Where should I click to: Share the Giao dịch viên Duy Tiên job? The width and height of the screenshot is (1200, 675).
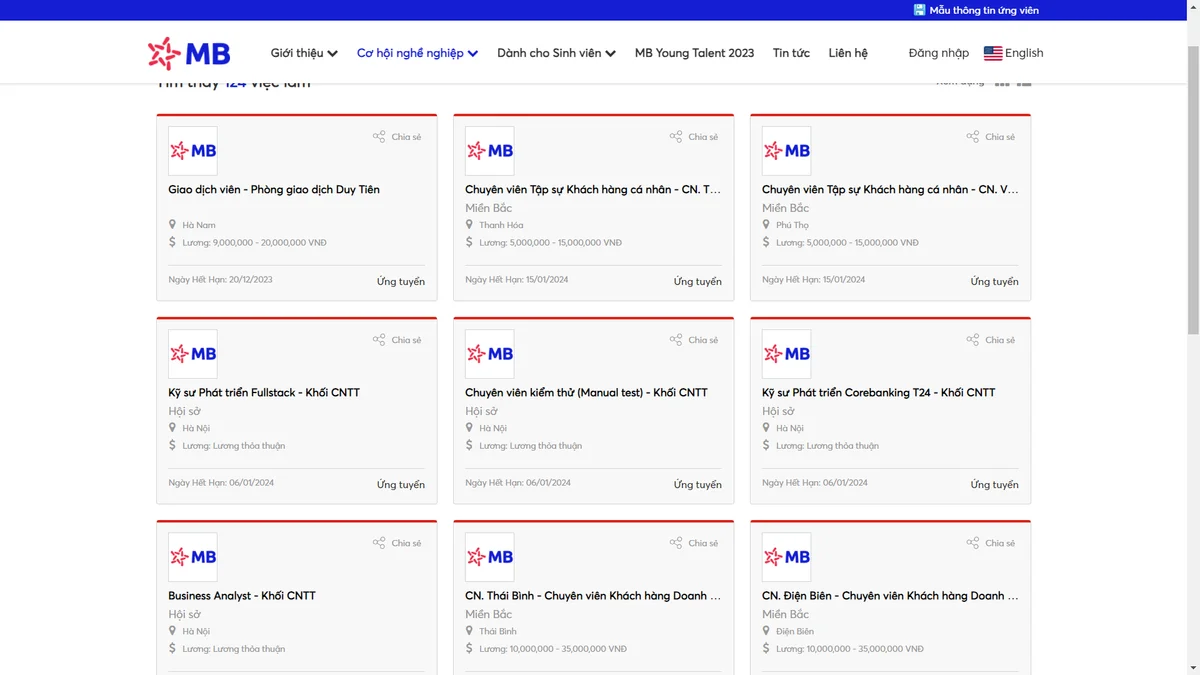point(397,137)
